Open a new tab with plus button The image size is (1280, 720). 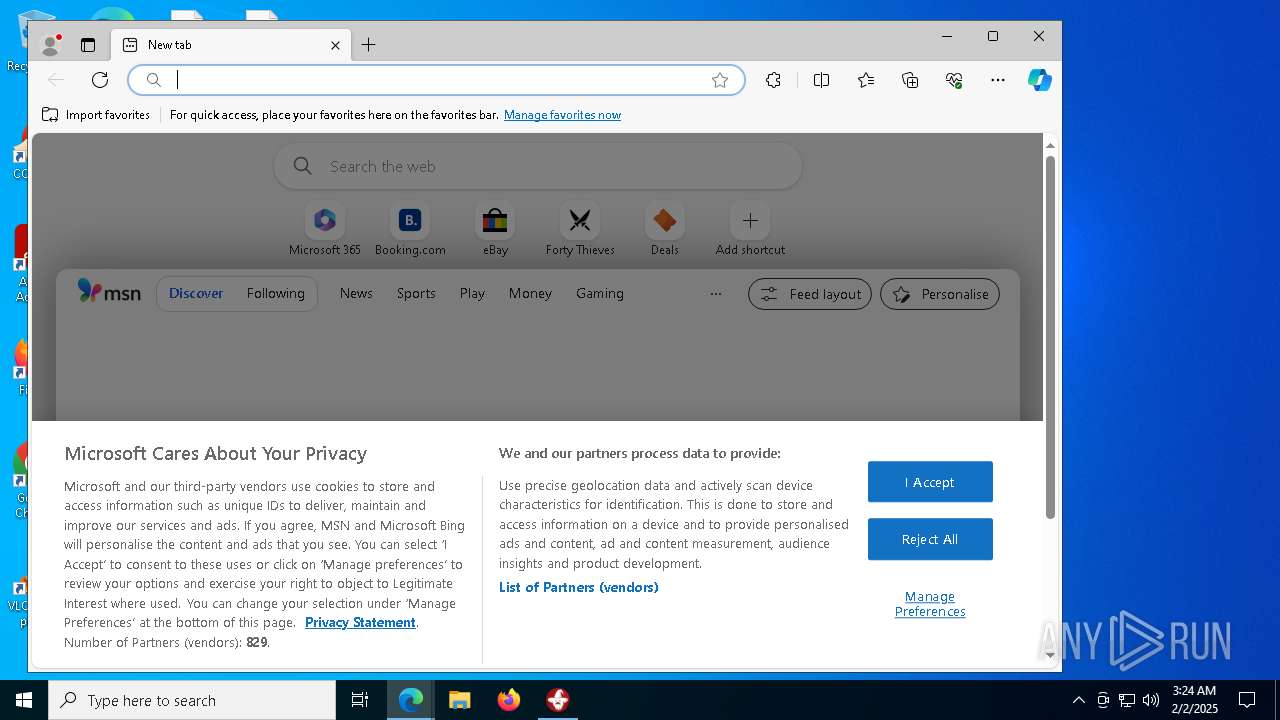click(x=368, y=44)
